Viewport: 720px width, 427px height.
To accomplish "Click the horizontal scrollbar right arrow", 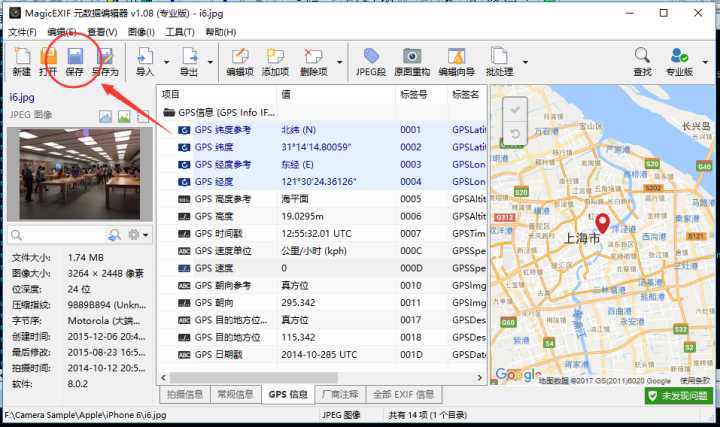I will (x=480, y=377).
